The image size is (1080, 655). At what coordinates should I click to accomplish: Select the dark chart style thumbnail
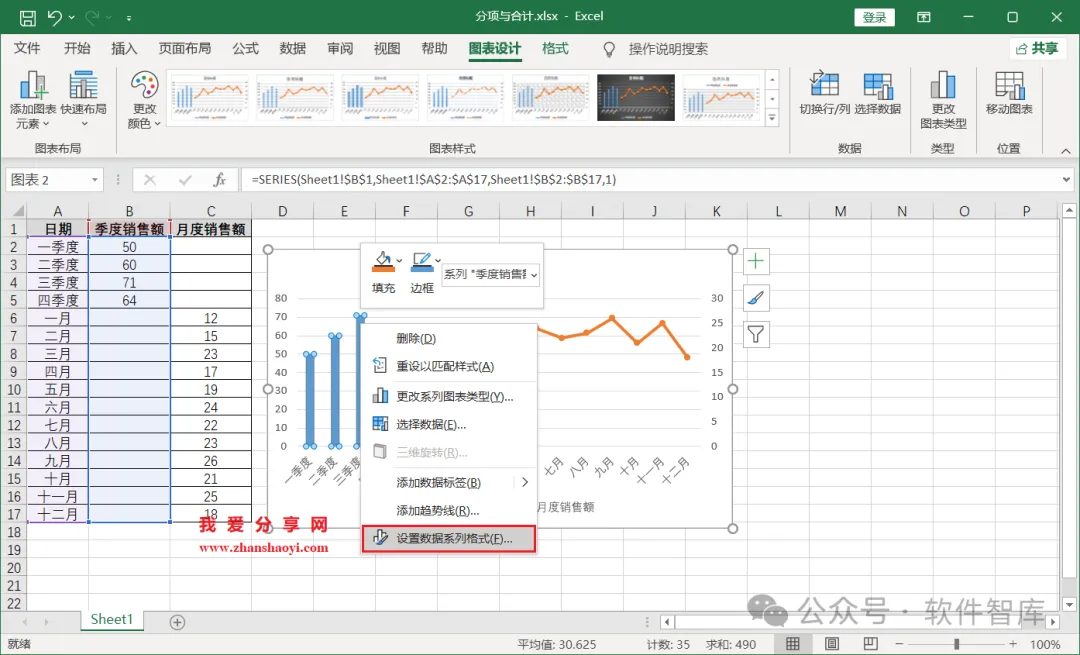(x=635, y=98)
